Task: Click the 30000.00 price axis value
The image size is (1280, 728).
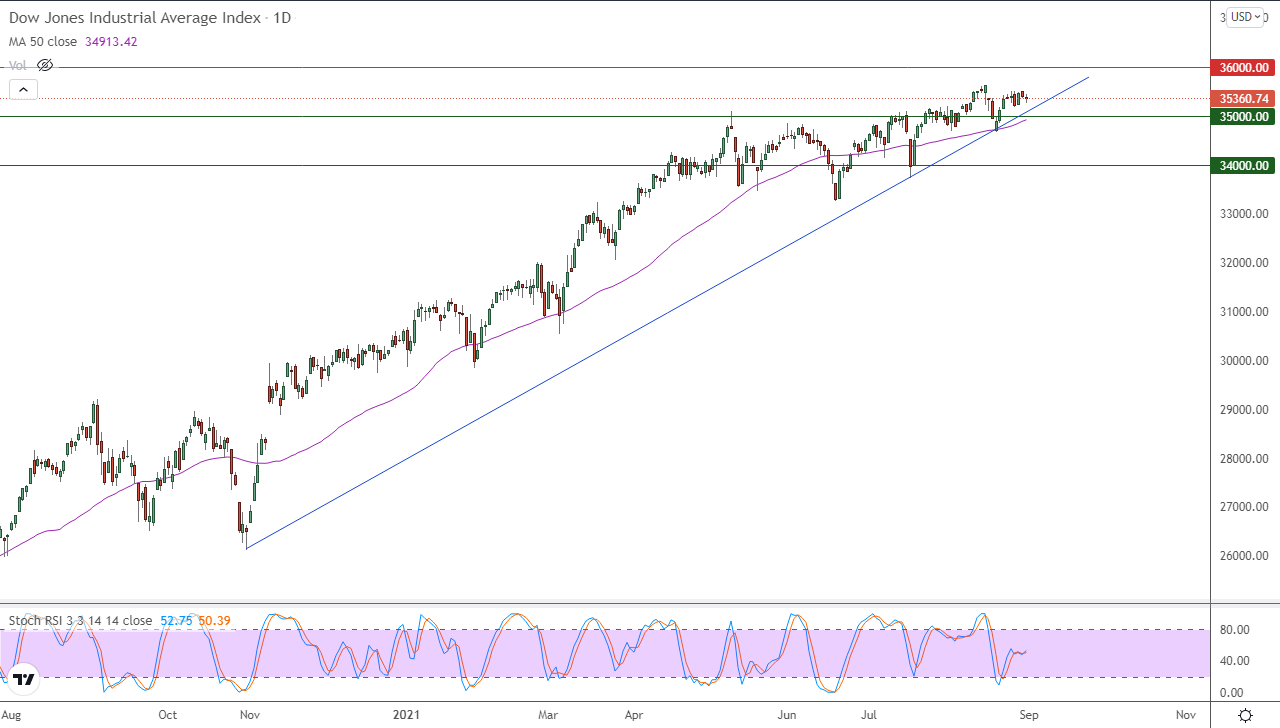Action: pos(1245,361)
